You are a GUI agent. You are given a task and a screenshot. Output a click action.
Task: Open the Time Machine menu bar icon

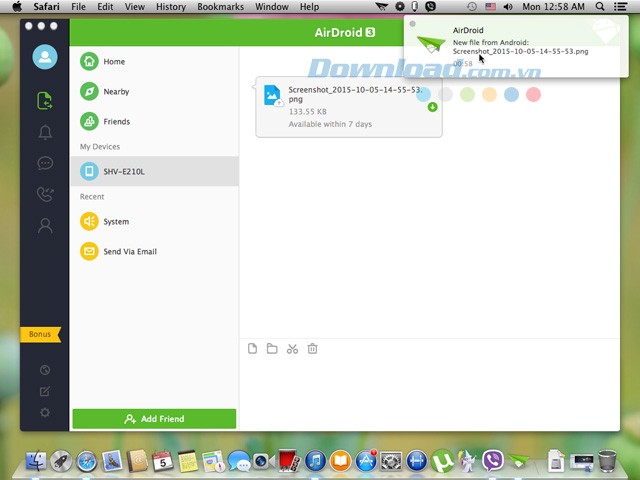[471, 7]
